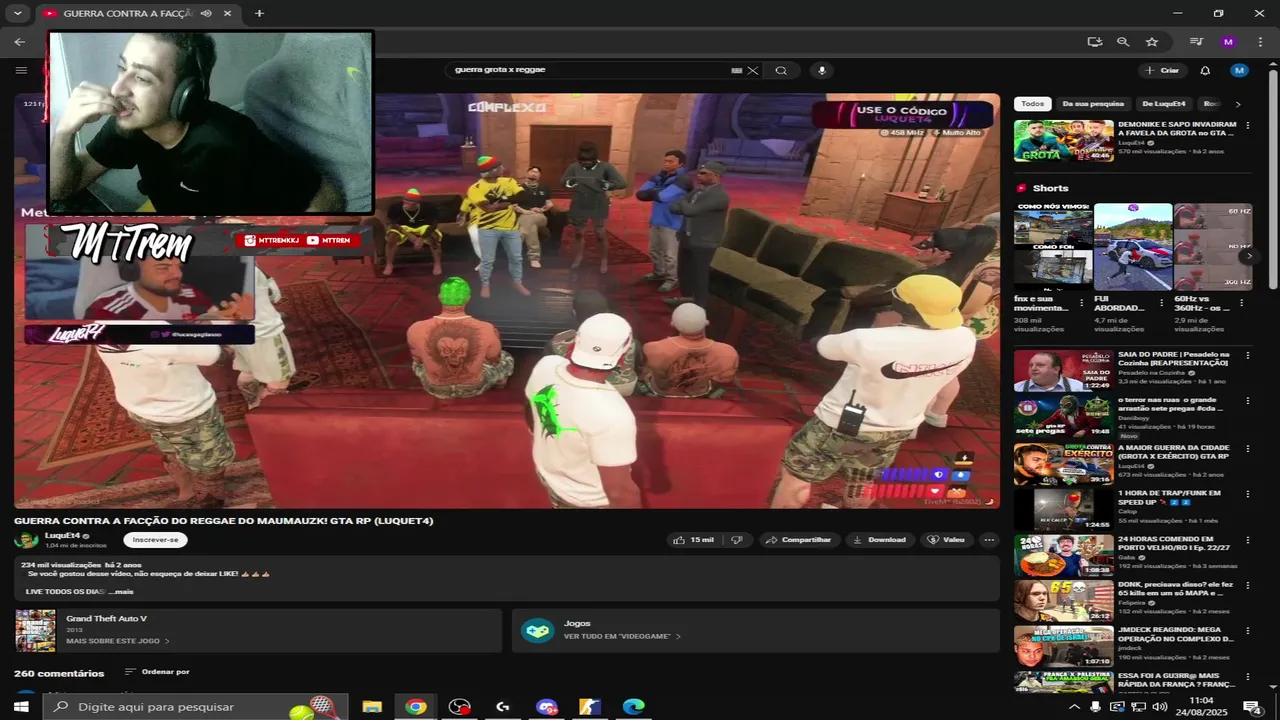Click the Criar button
The width and height of the screenshot is (1280, 720).
click(1162, 70)
